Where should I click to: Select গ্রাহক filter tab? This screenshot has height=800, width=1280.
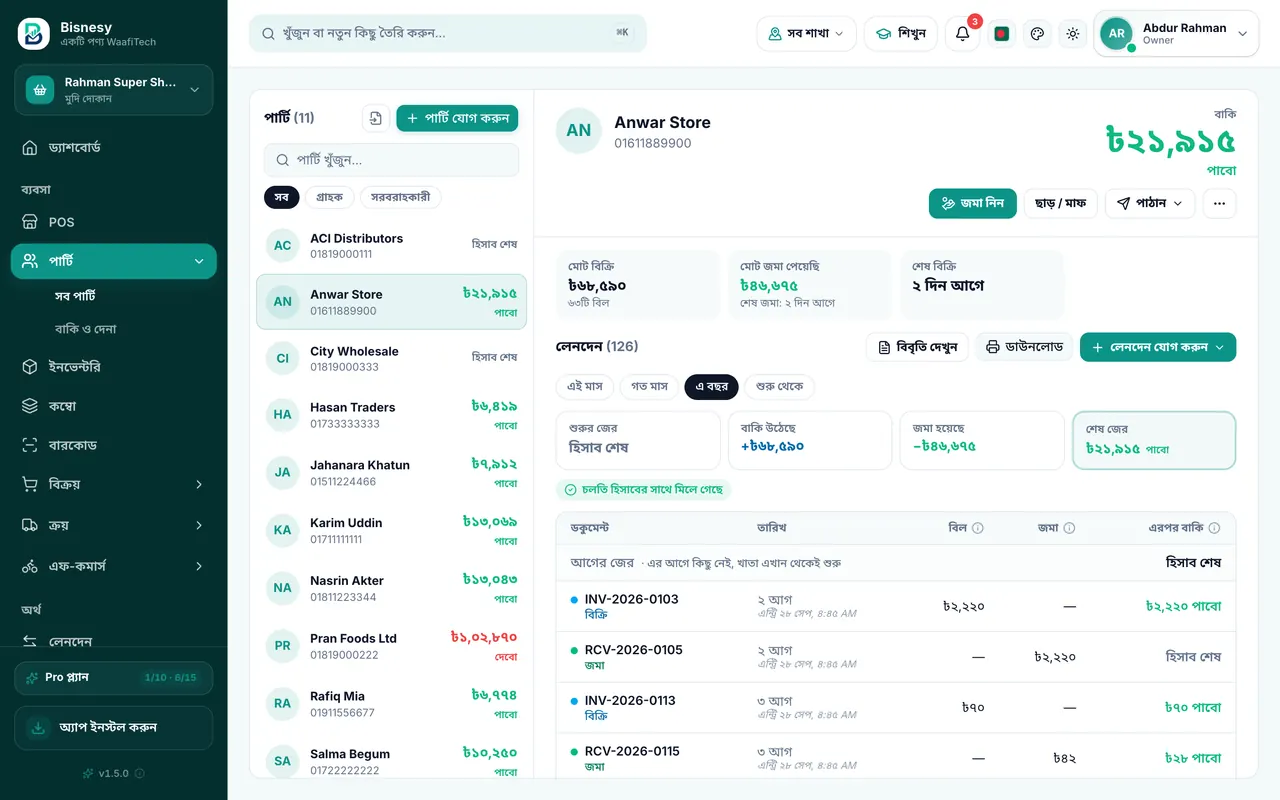point(329,197)
